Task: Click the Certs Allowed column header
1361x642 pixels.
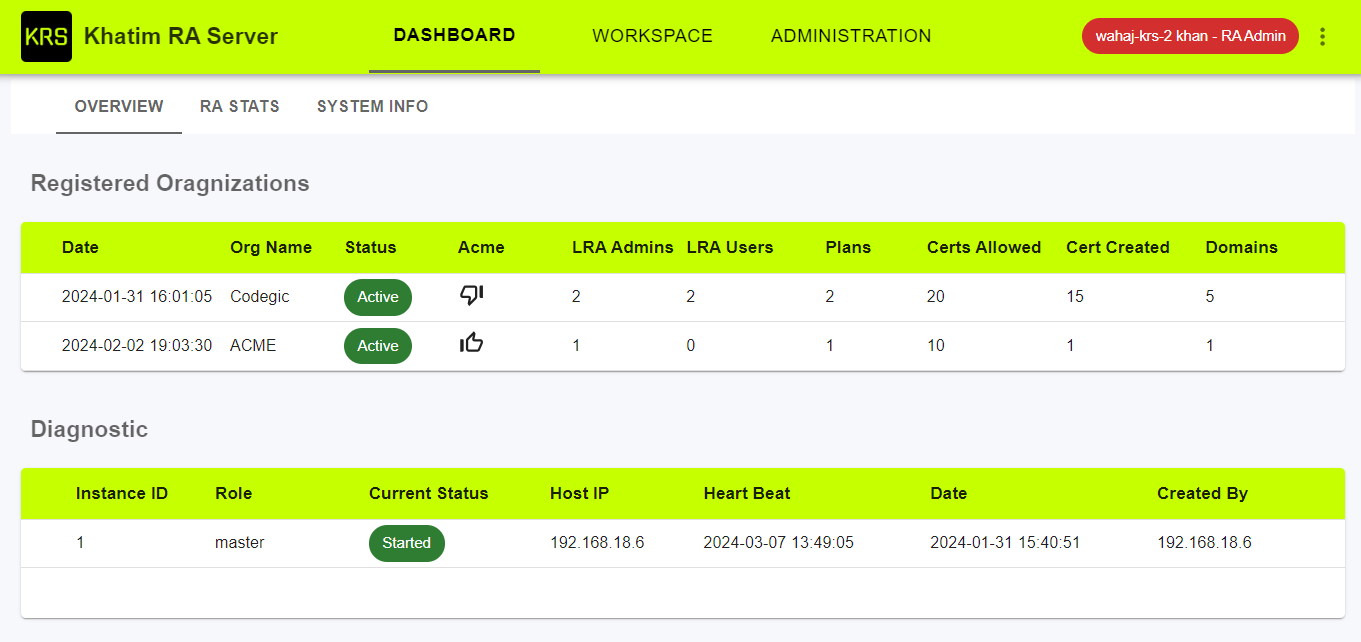Action: (984, 248)
